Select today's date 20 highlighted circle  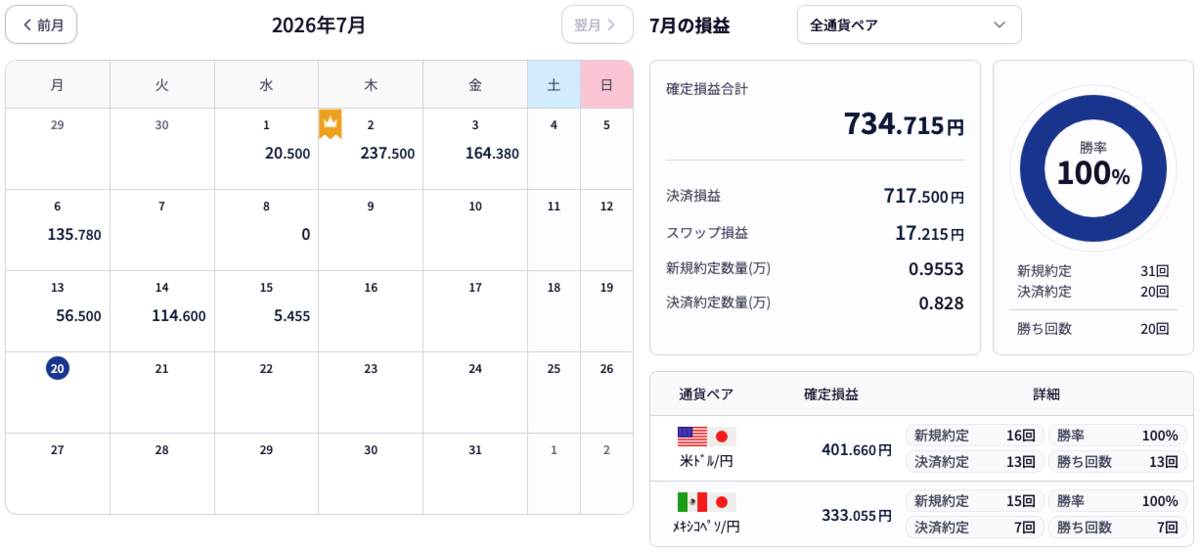click(58, 368)
